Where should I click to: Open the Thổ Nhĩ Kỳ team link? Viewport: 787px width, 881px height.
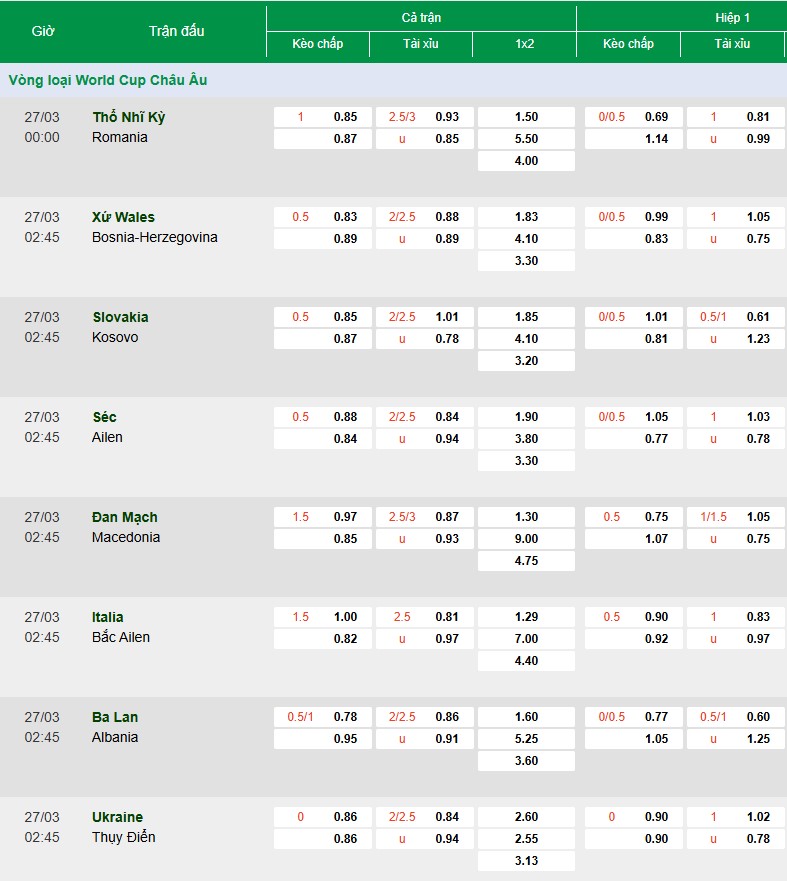pos(128,117)
